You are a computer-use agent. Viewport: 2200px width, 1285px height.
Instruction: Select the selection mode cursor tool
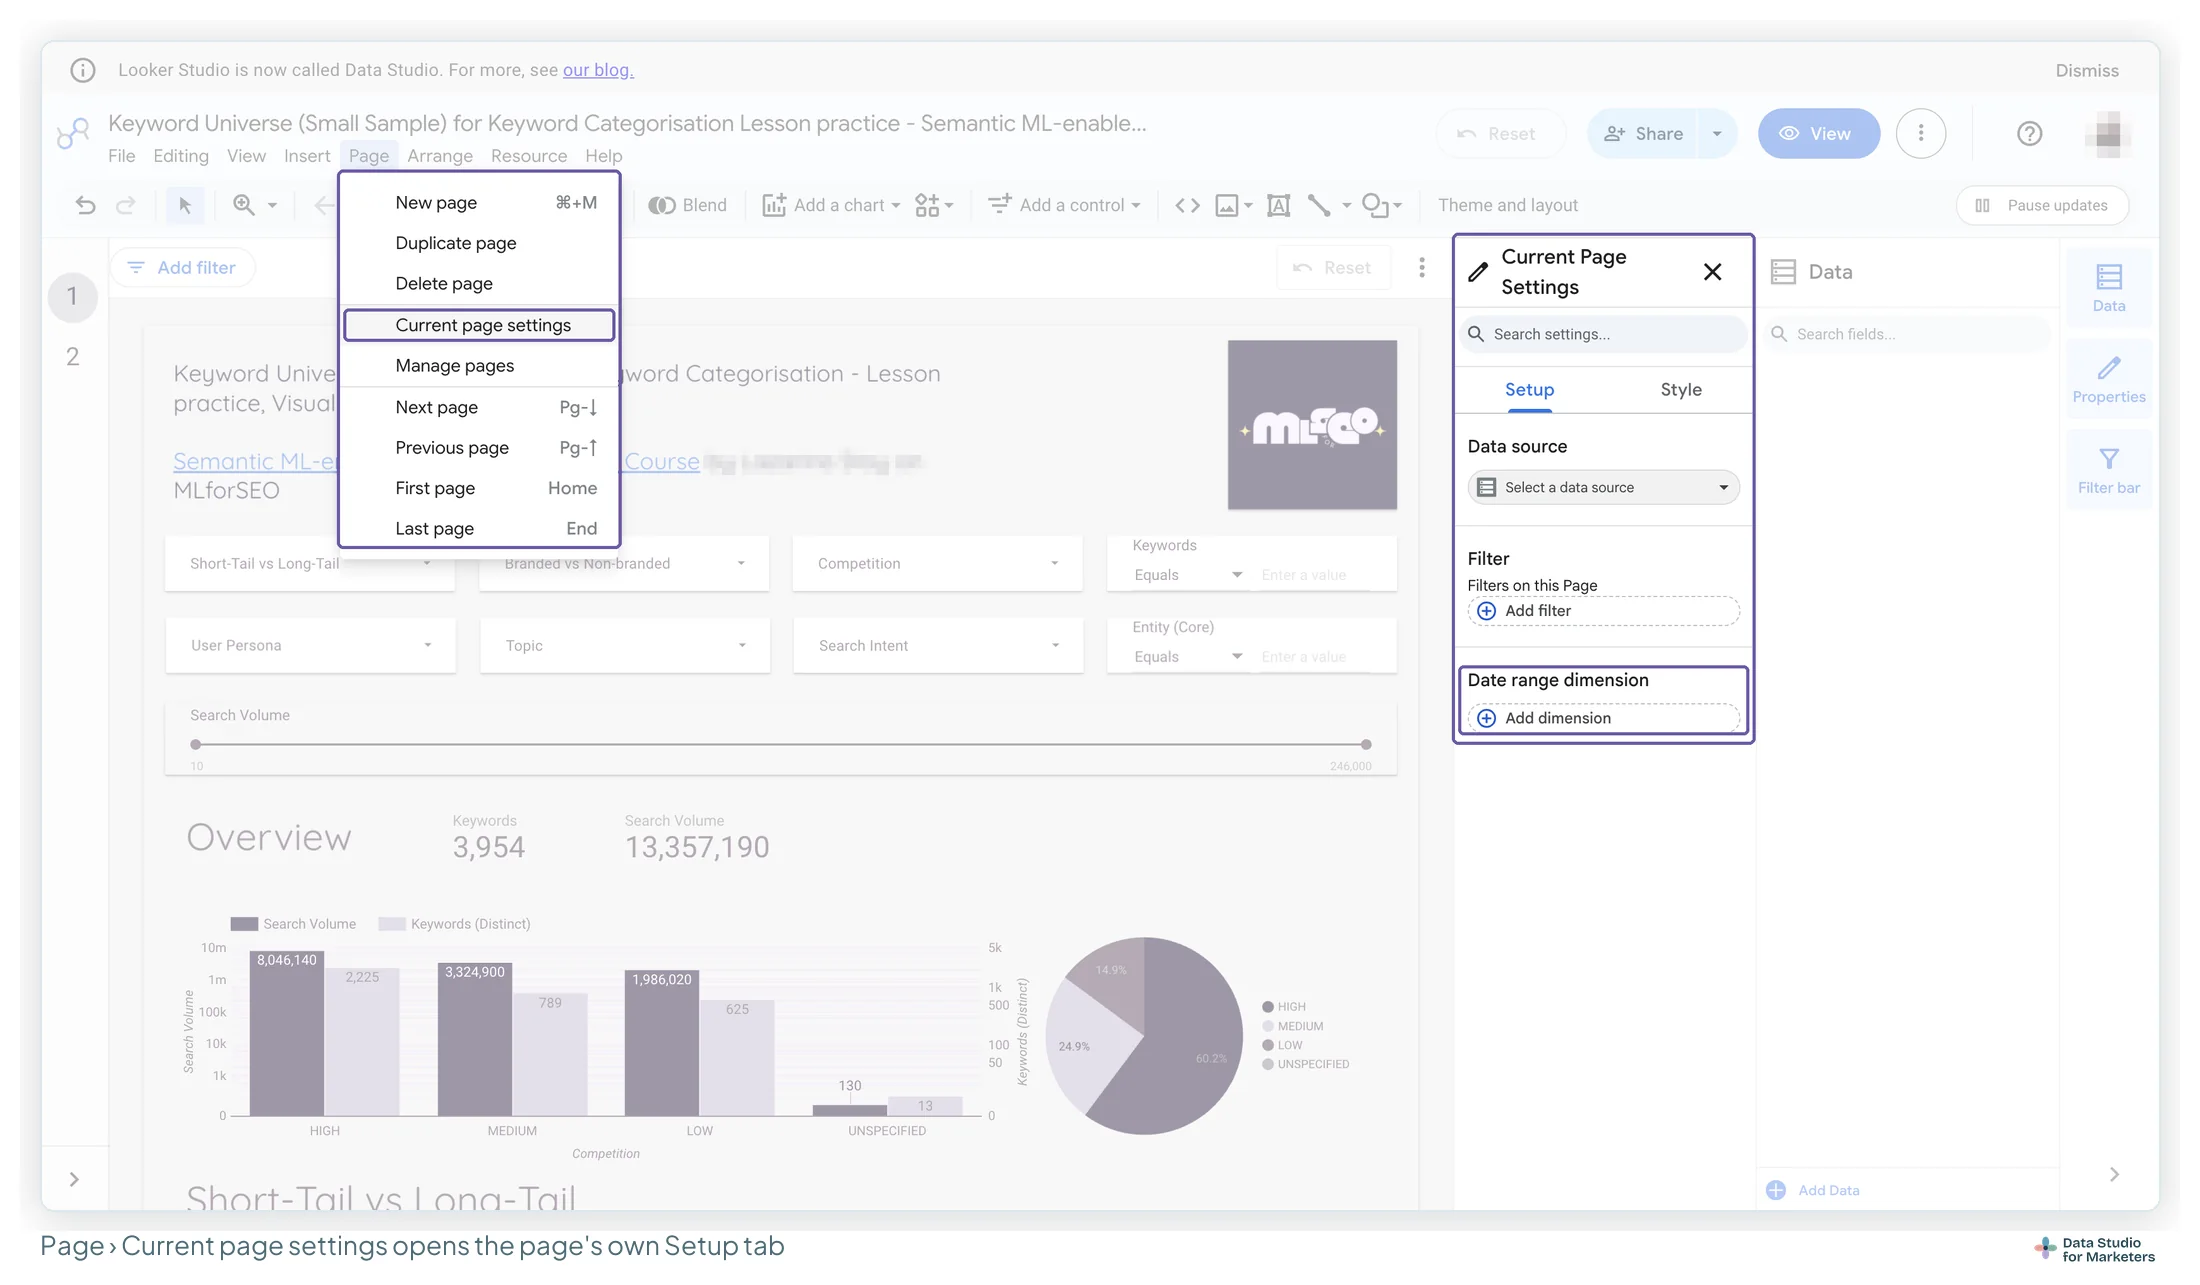185,205
